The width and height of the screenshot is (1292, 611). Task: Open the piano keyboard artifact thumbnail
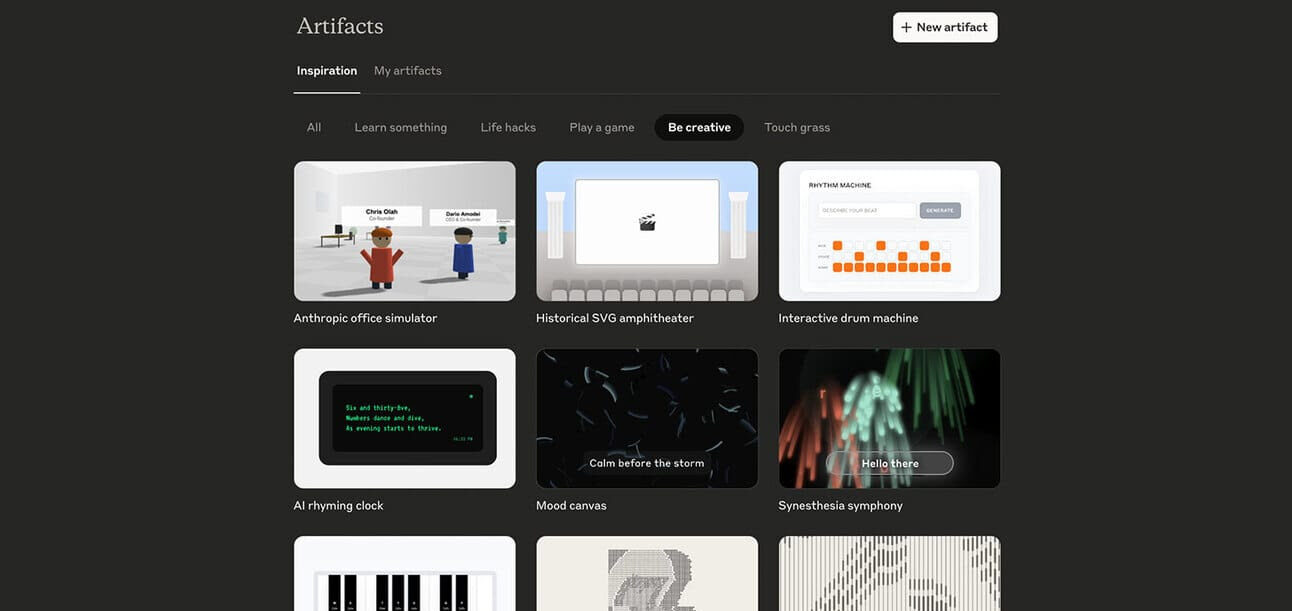pos(405,573)
